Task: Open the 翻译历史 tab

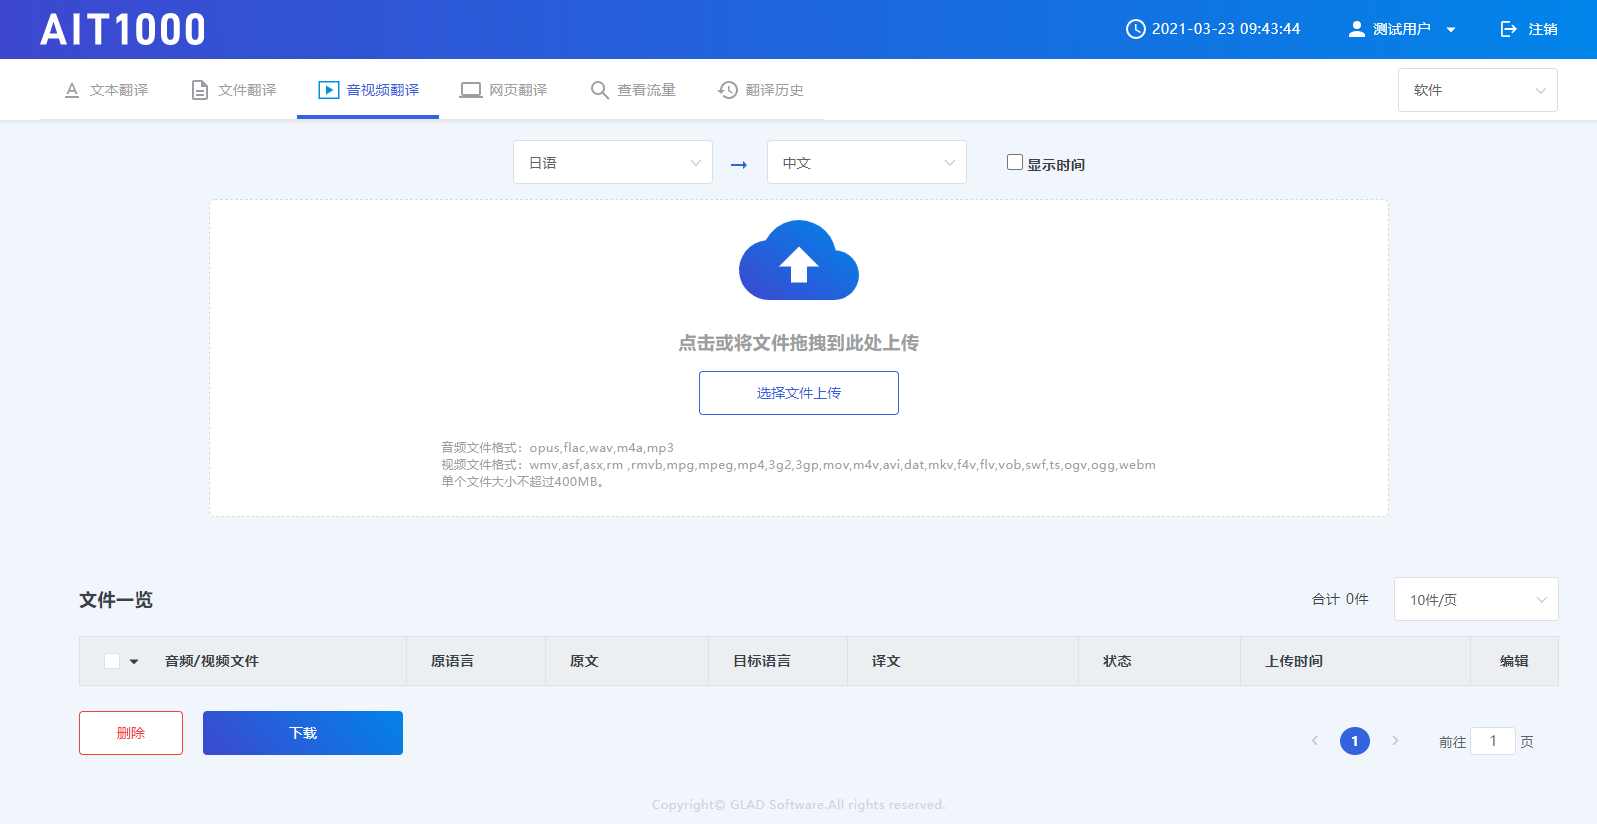Action: click(x=761, y=90)
